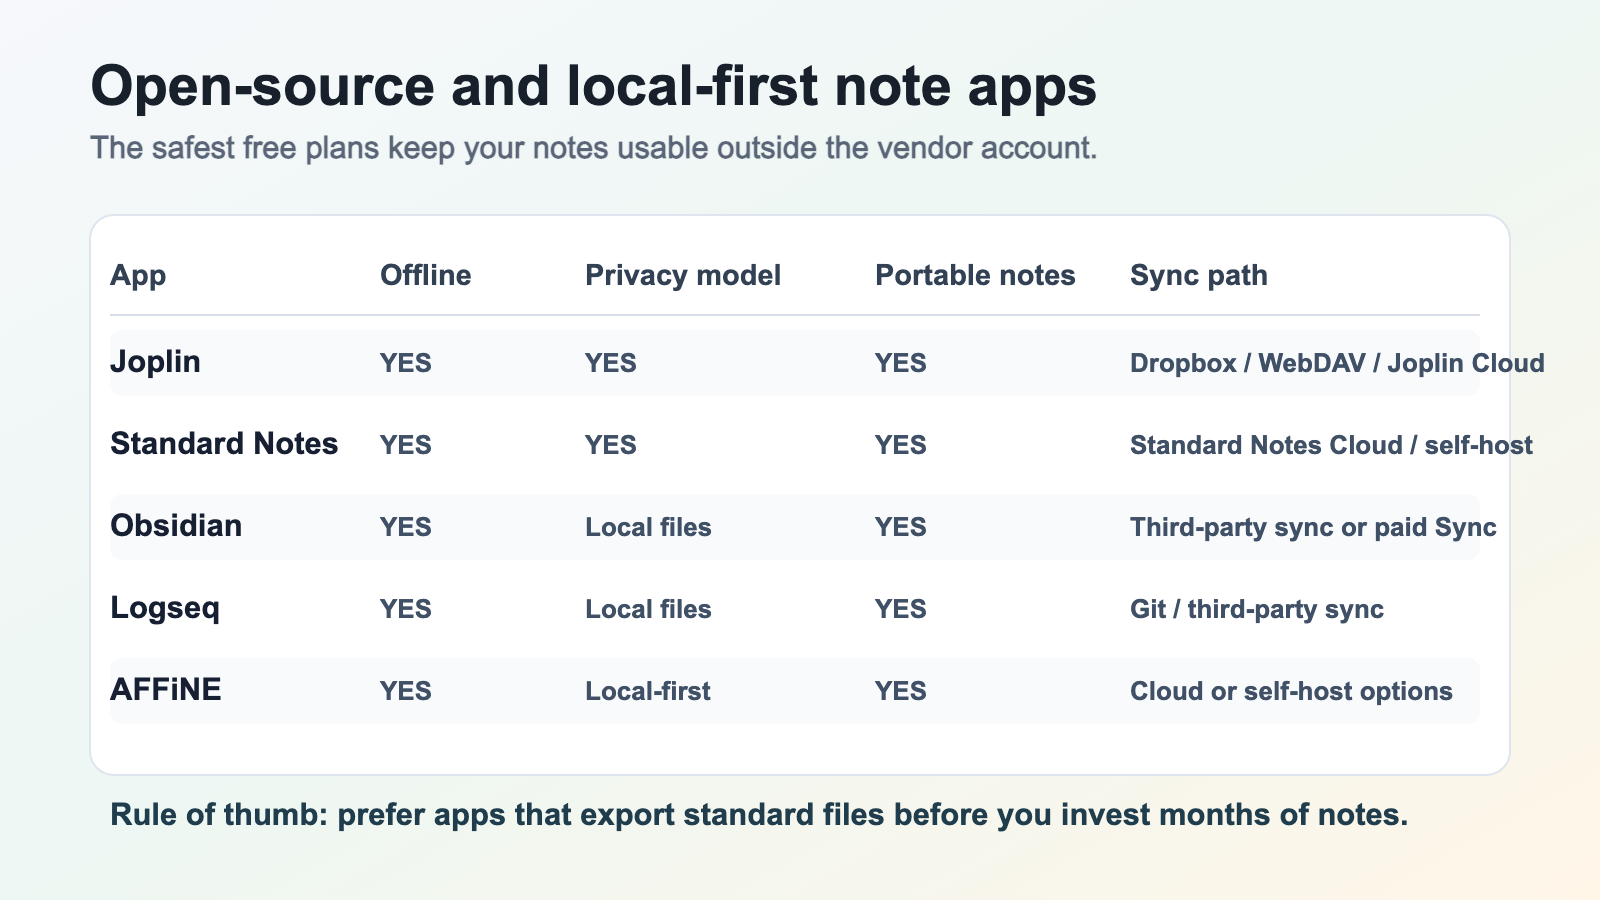Click Obsidian's Portable notes YES cell

[901, 527]
